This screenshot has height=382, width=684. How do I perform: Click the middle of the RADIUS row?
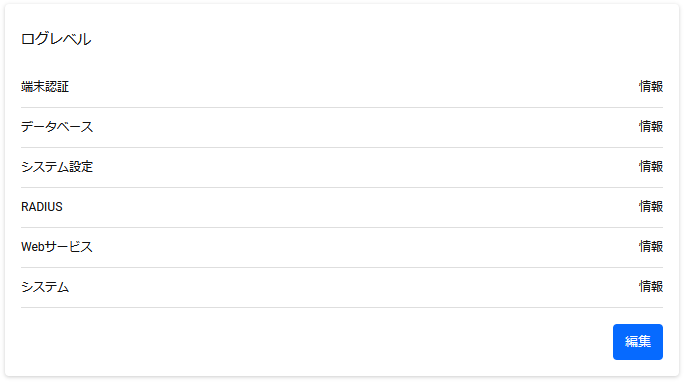point(342,207)
